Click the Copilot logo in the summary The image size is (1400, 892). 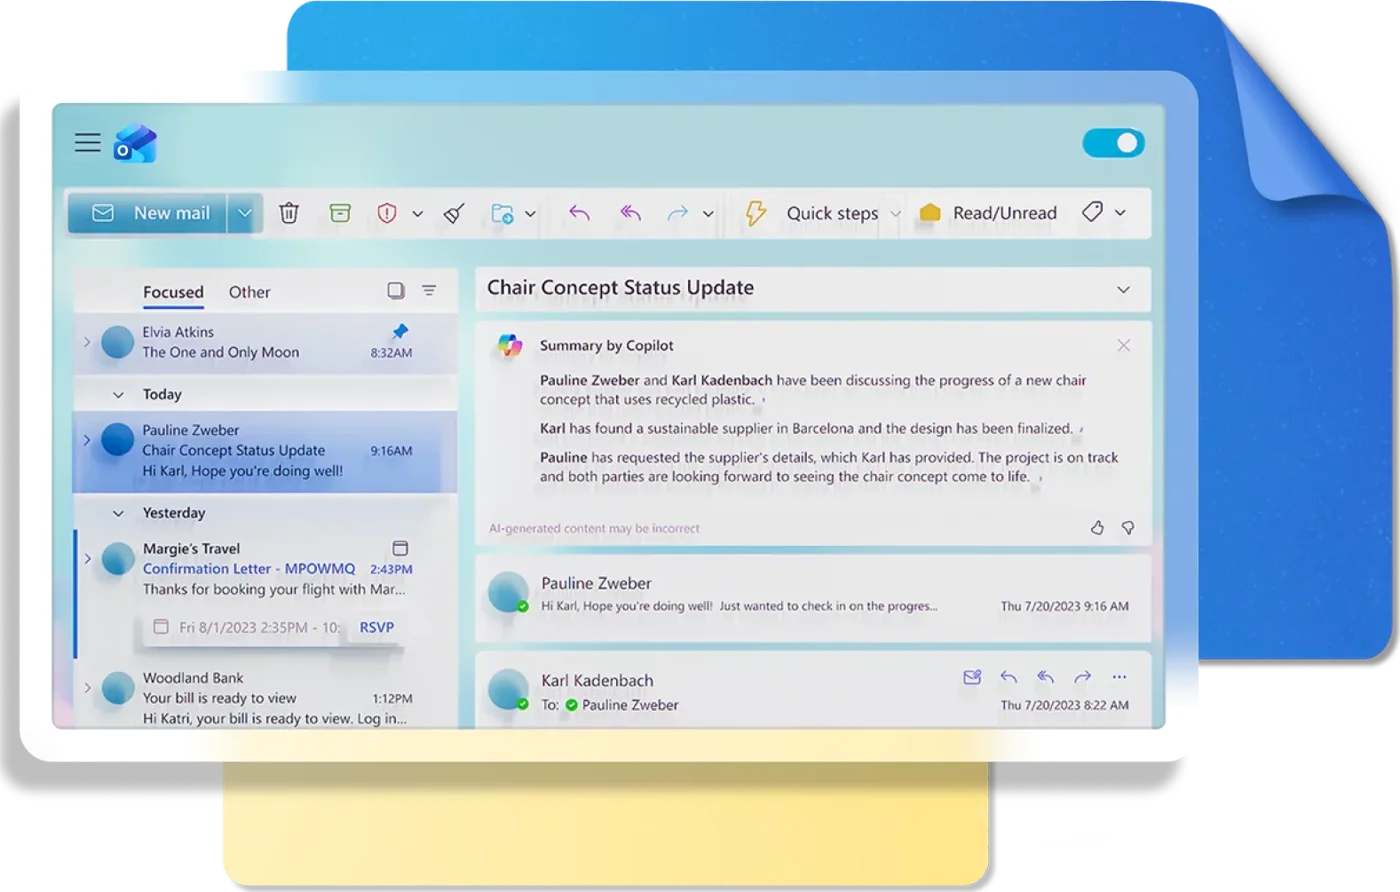pos(510,346)
